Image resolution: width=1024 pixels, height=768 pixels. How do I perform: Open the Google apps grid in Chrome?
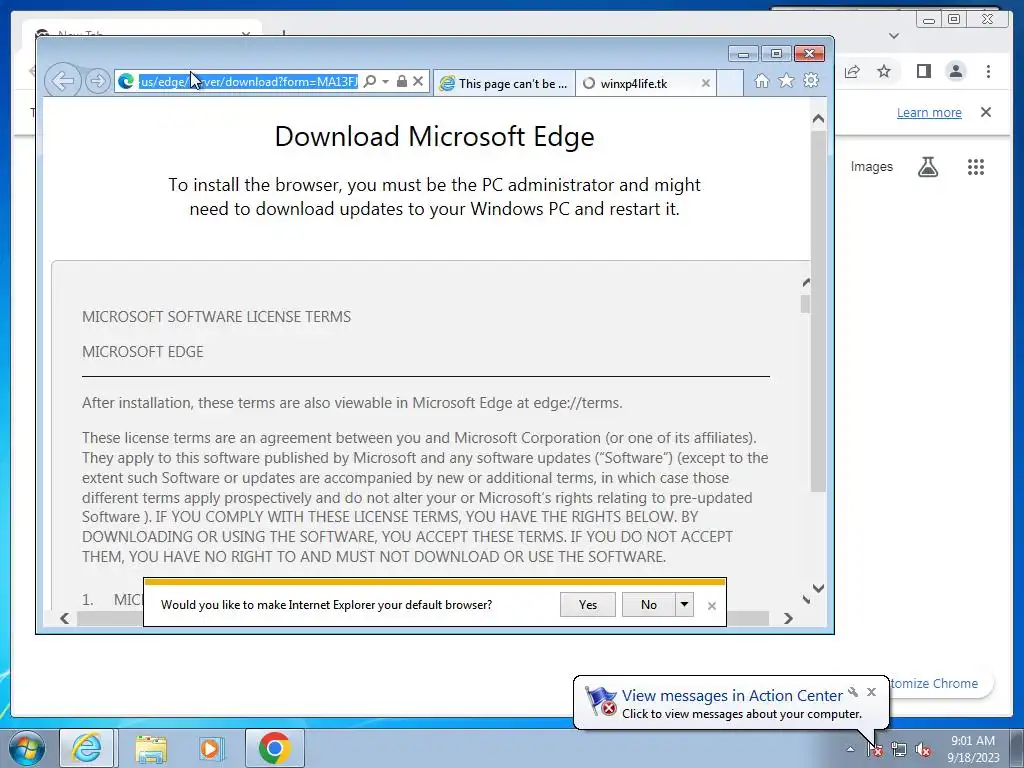(976, 167)
